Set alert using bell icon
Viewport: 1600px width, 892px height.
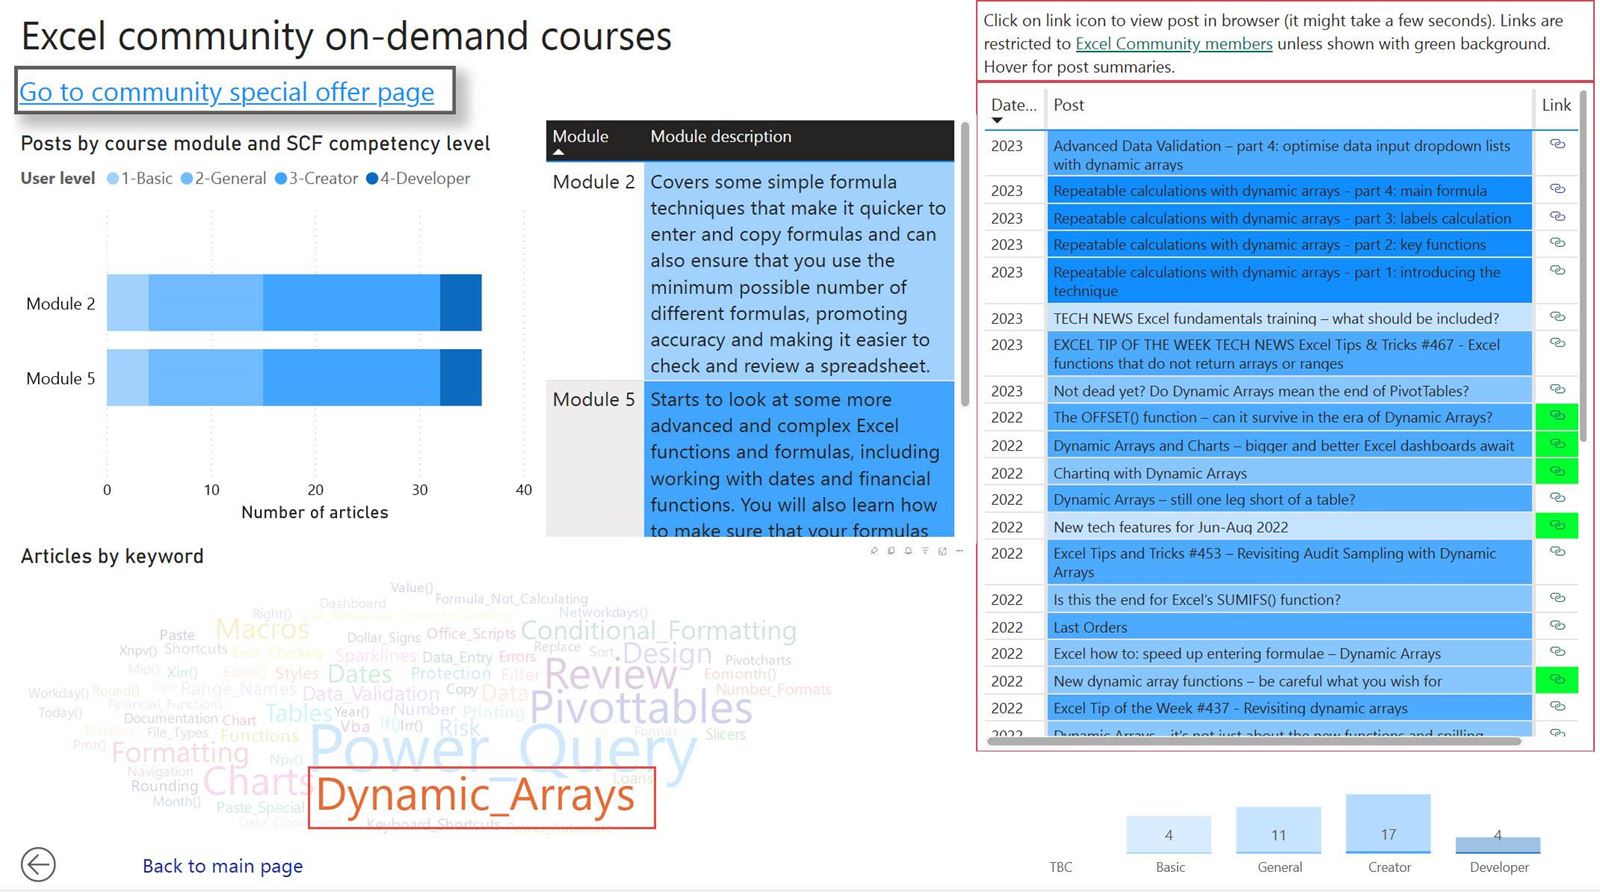click(x=908, y=551)
